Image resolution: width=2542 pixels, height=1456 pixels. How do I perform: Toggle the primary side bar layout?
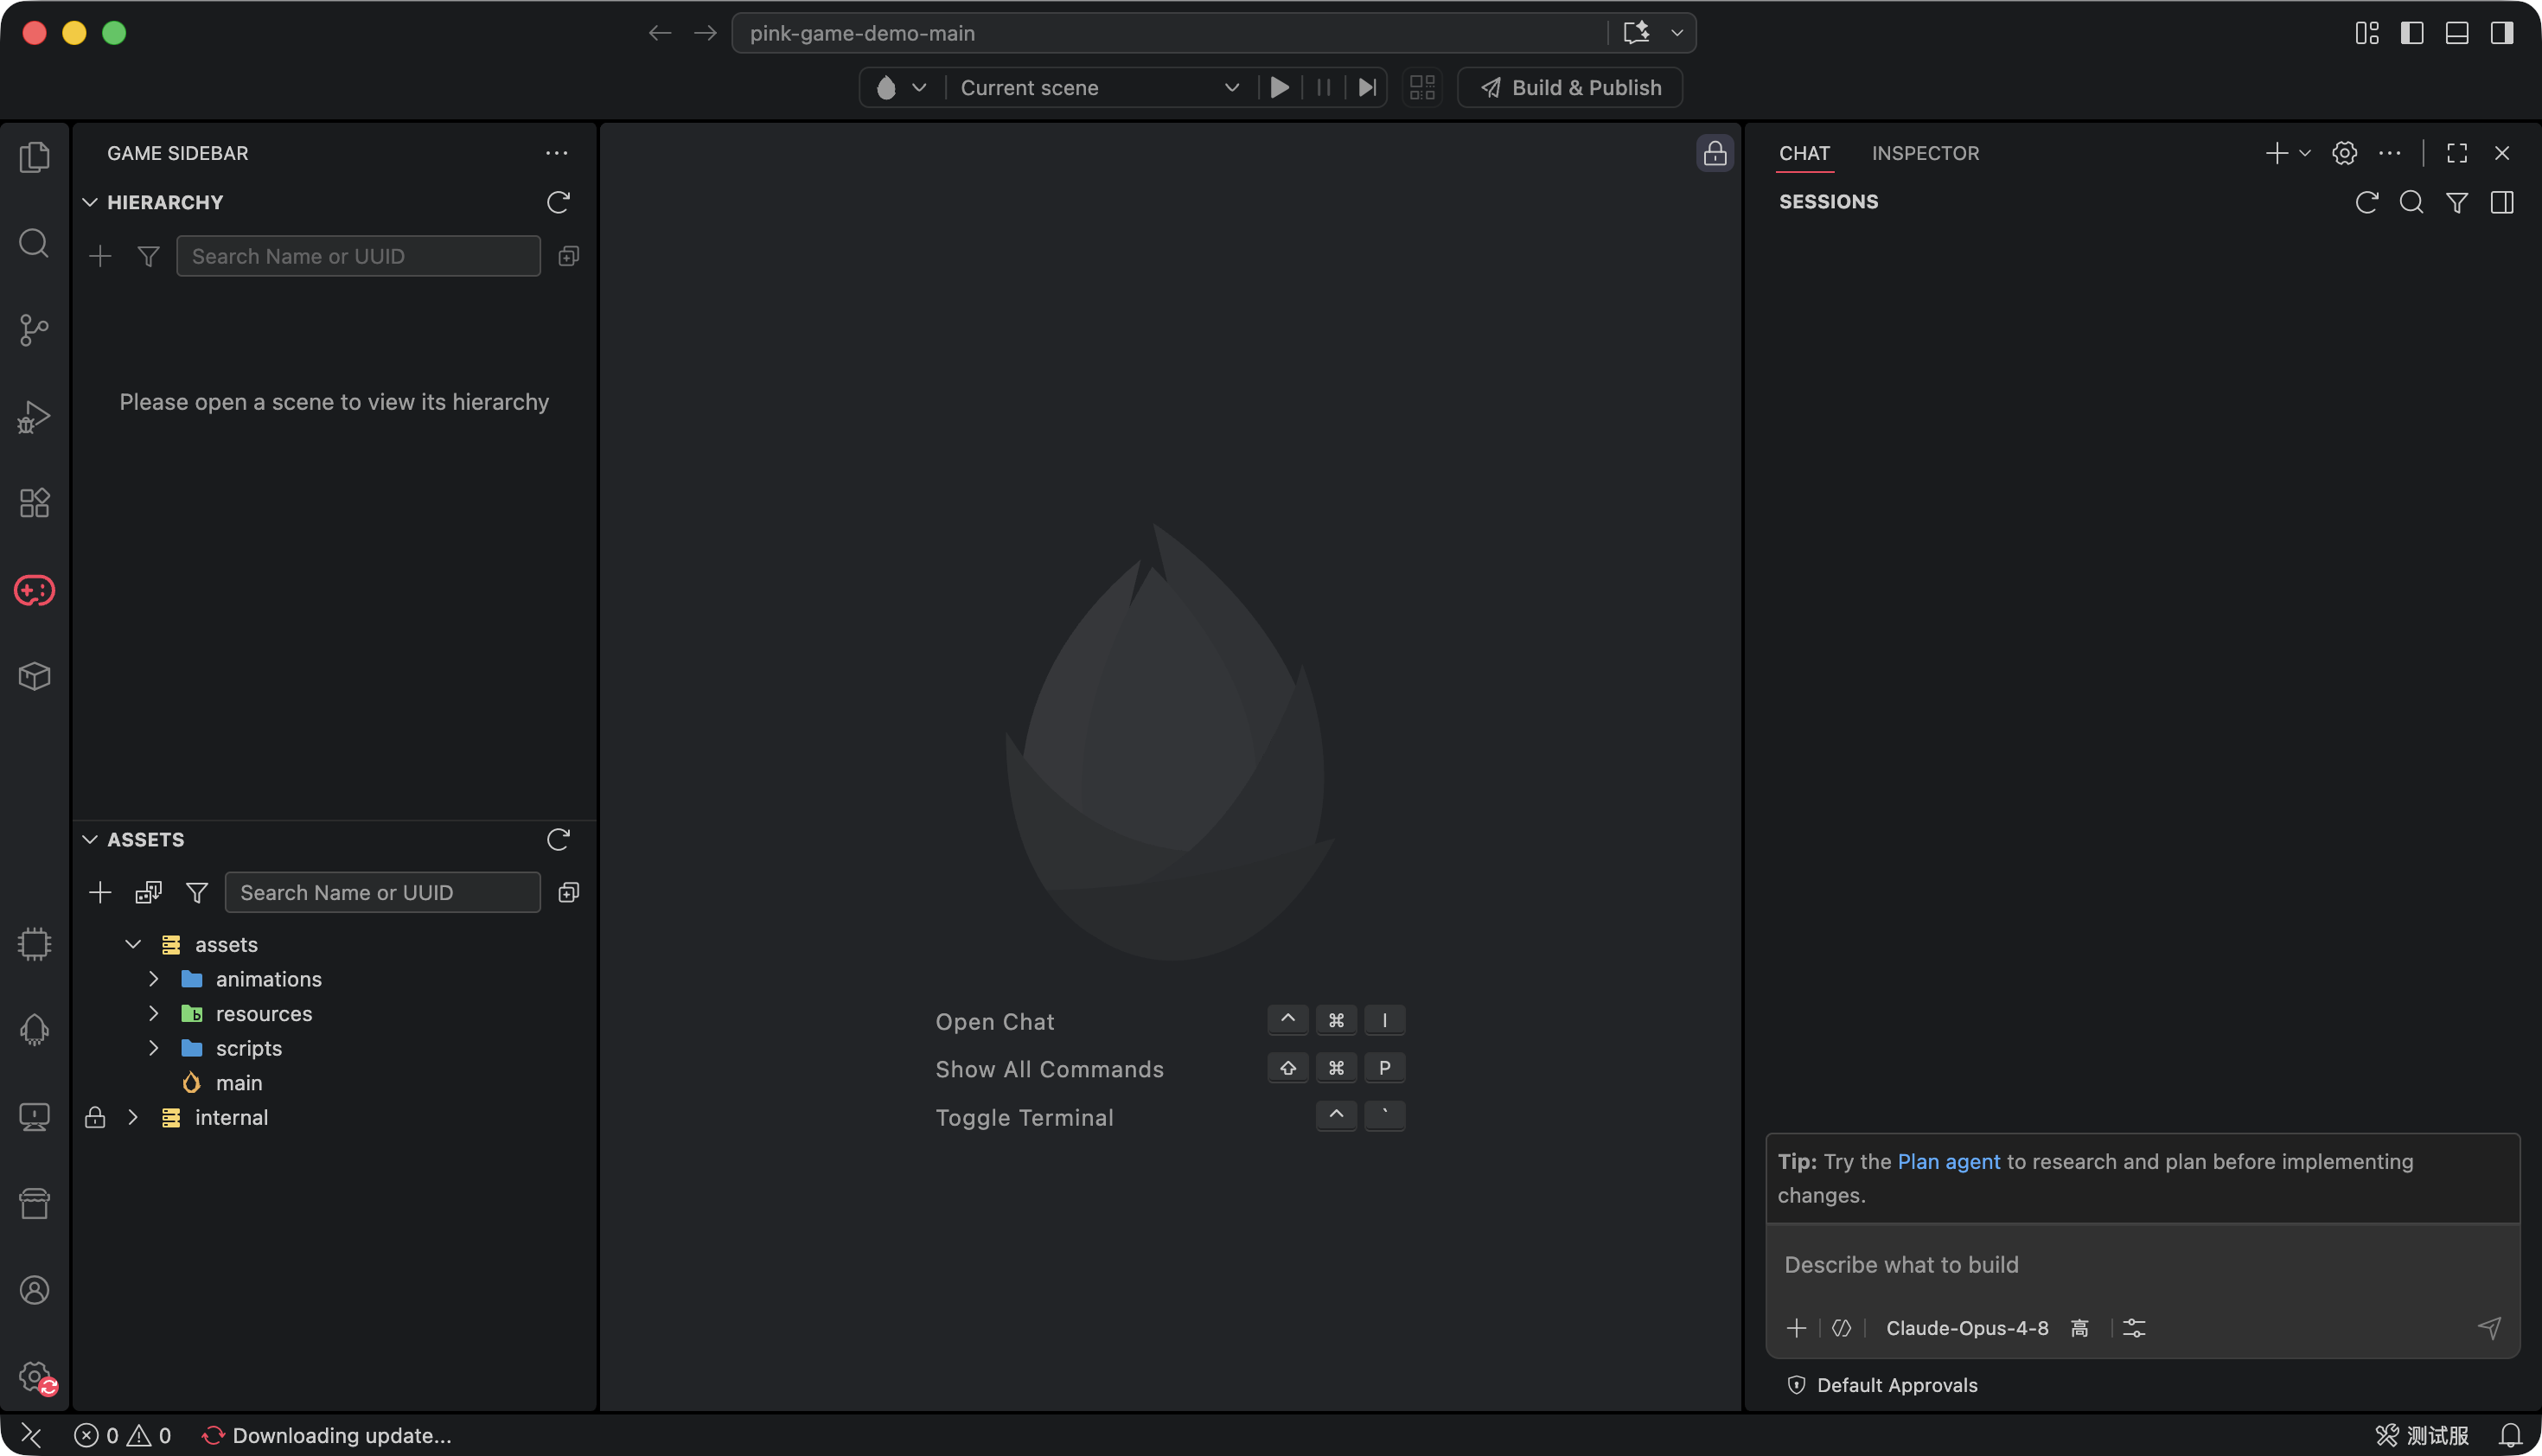[2411, 33]
